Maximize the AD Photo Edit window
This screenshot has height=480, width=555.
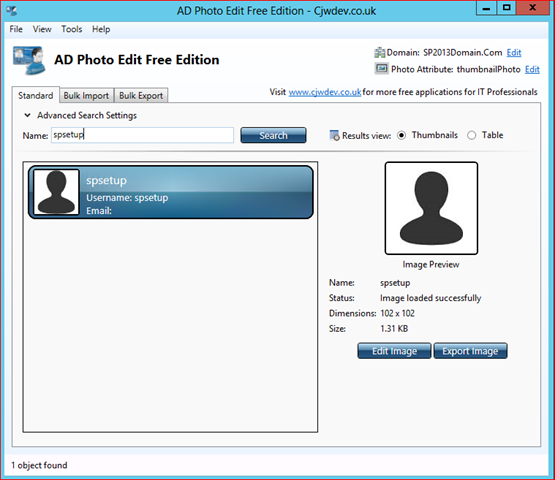pyautogui.click(x=507, y=8)
